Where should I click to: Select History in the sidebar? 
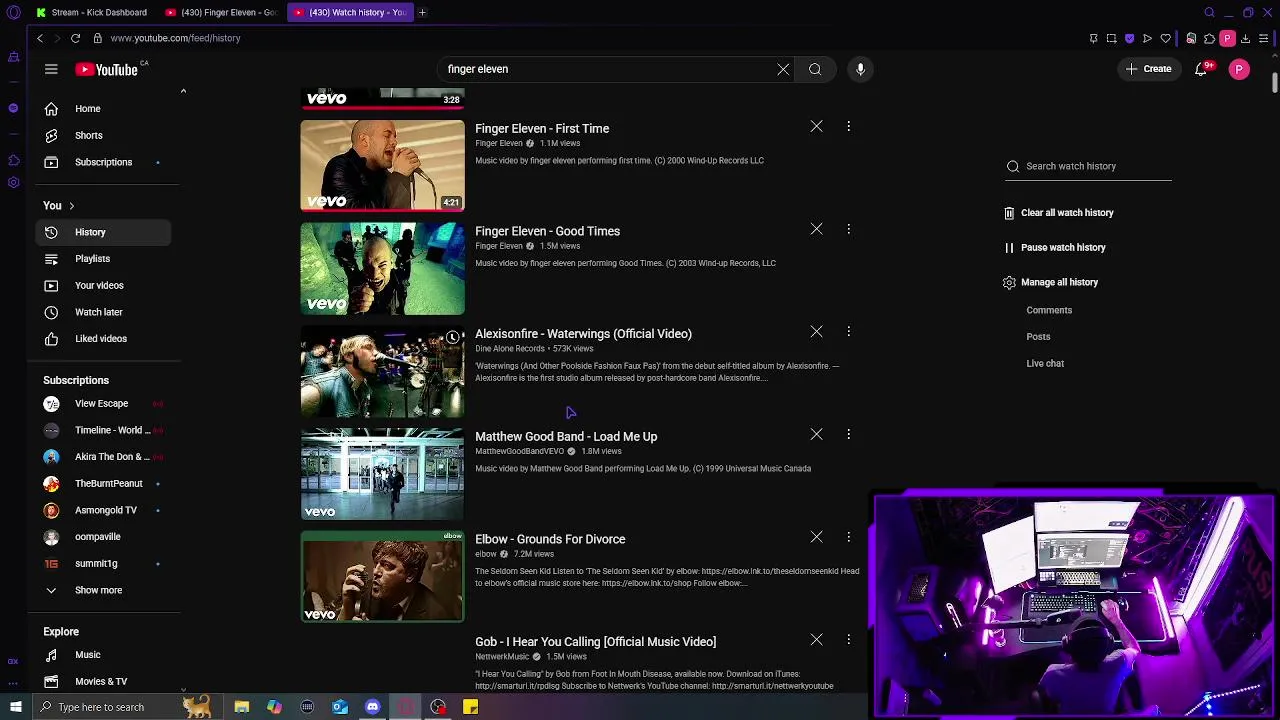[104, 232]
